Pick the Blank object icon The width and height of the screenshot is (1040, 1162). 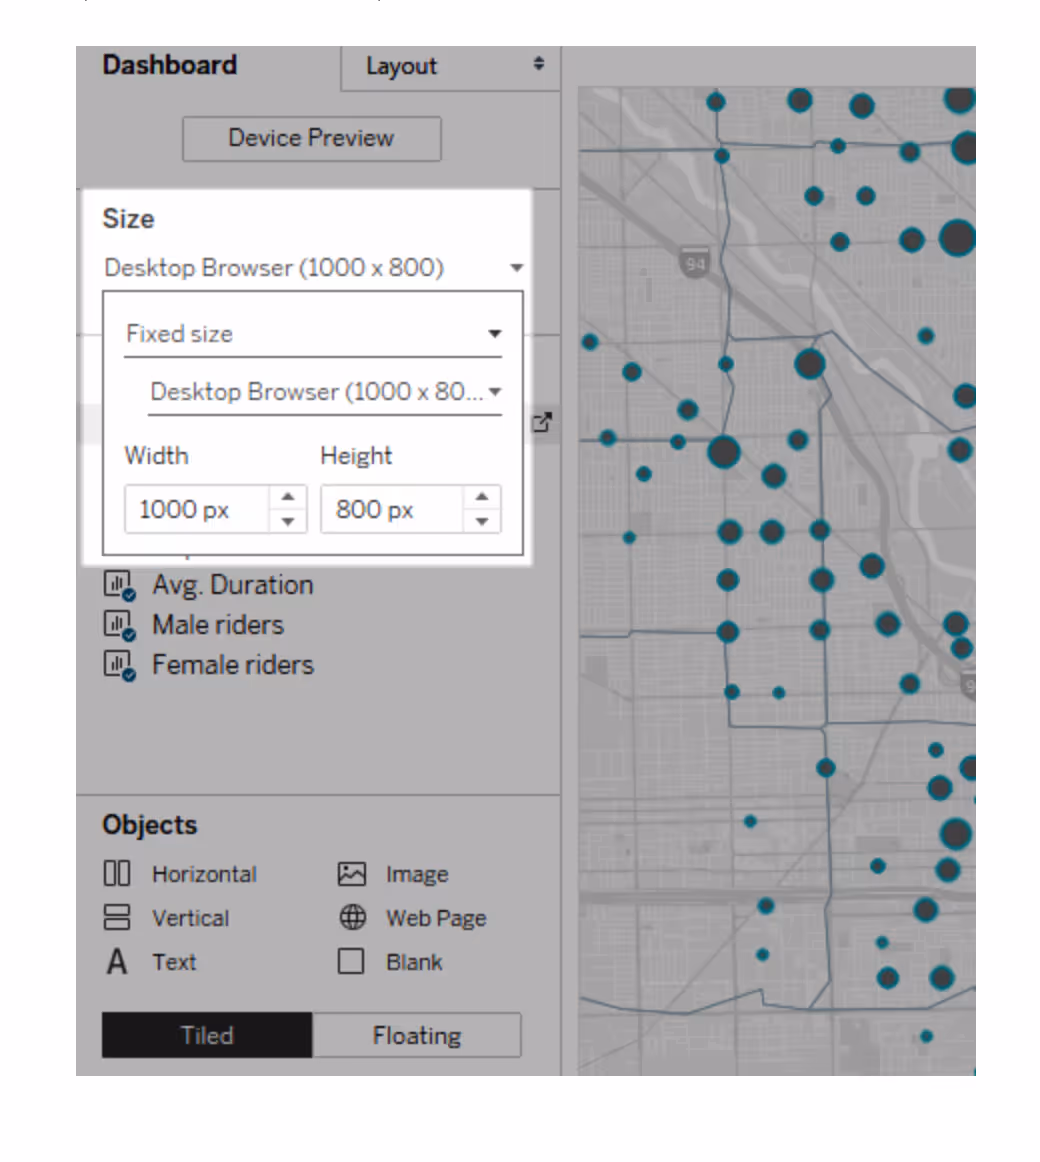(351, 961)
